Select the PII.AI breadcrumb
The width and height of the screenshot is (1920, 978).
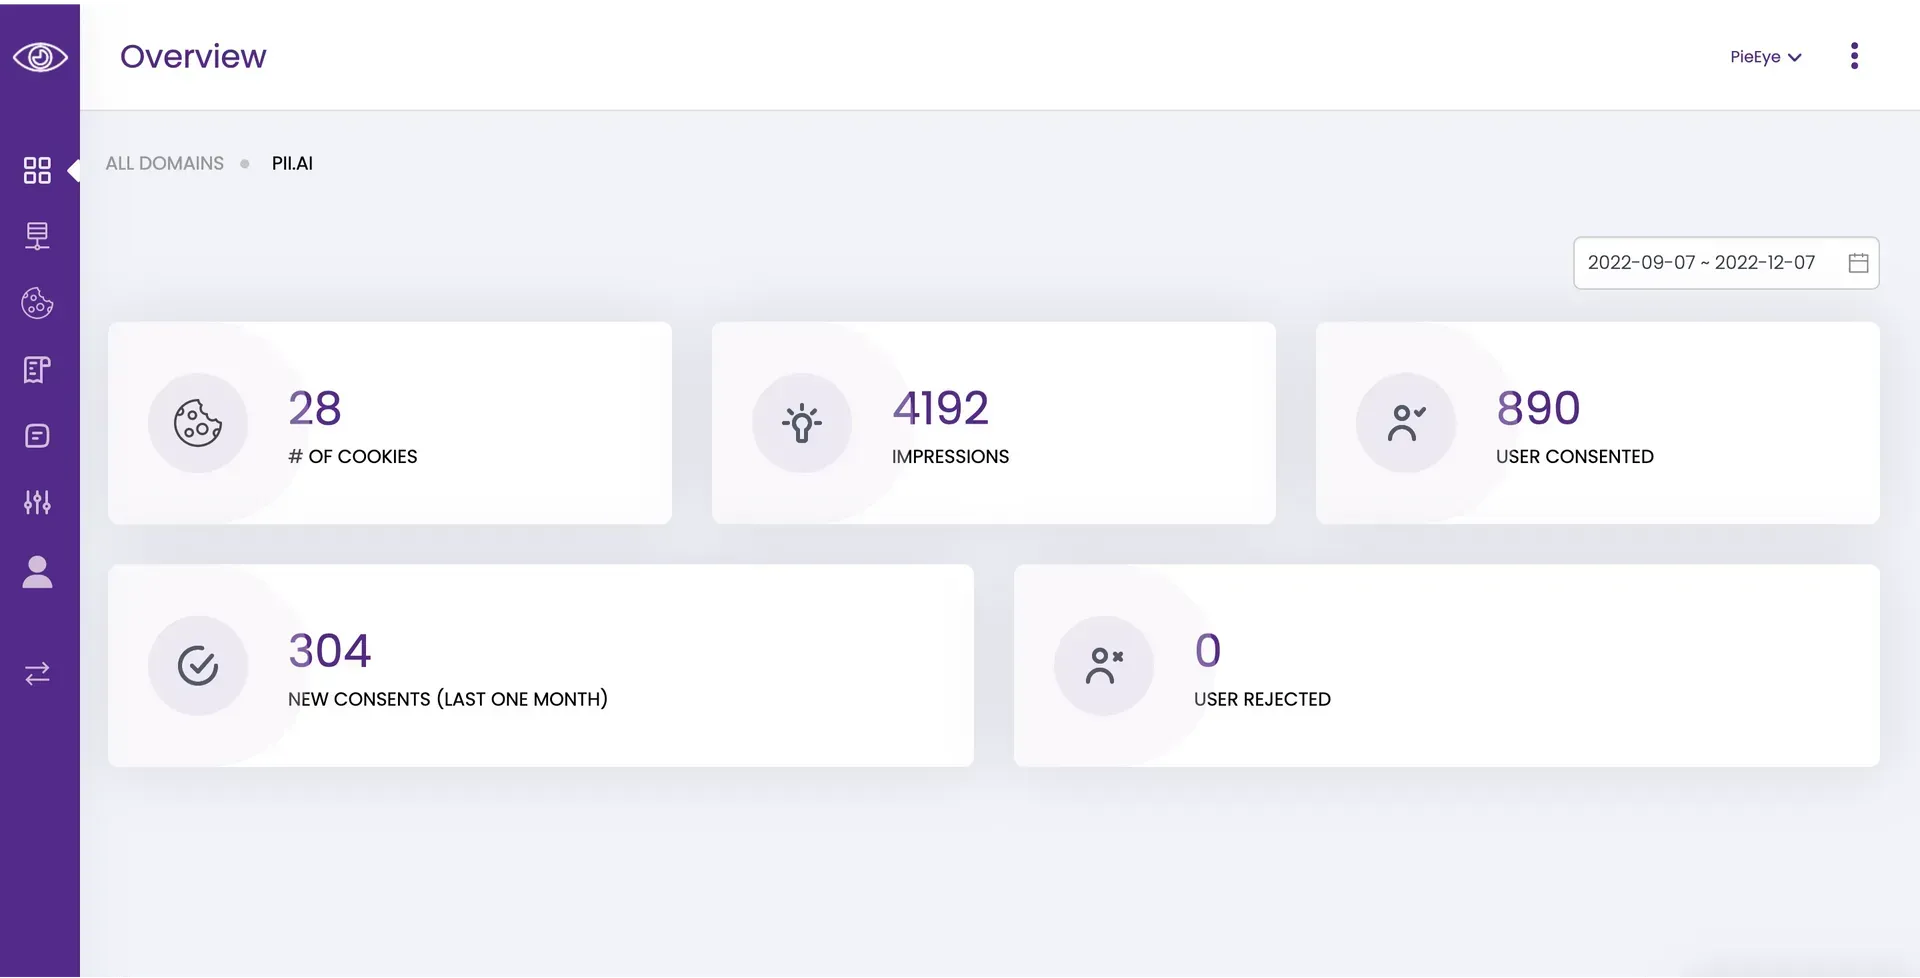click(292, 163)
